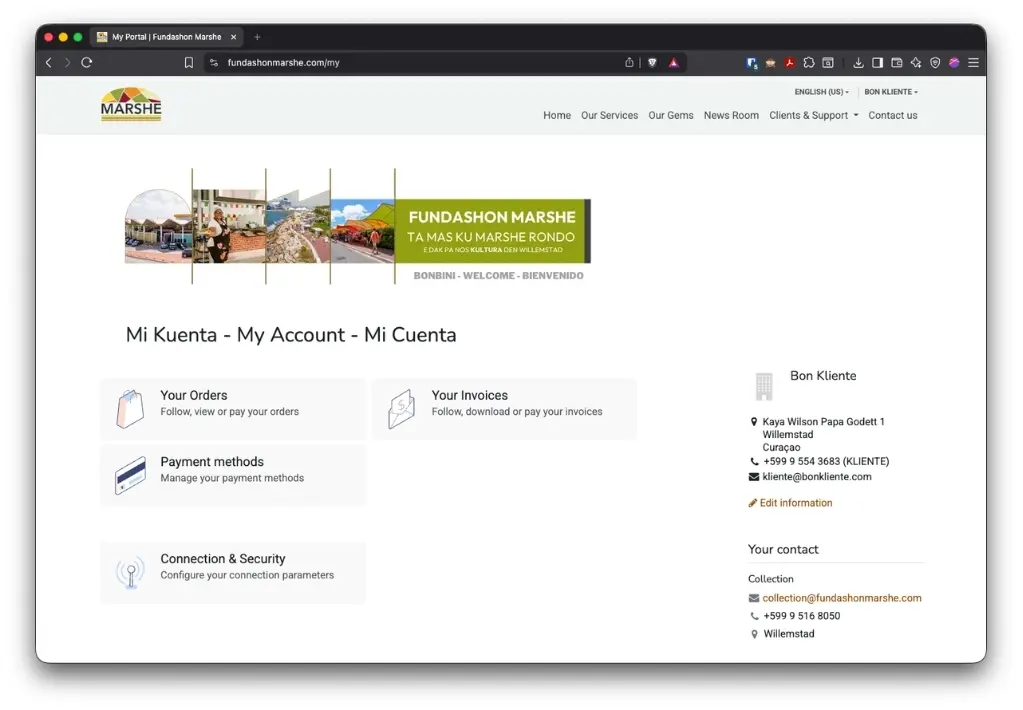Click the phone number +599 9 554 3683
The height and width of the screenshot is (710, 1023).
tap(826, 461)
